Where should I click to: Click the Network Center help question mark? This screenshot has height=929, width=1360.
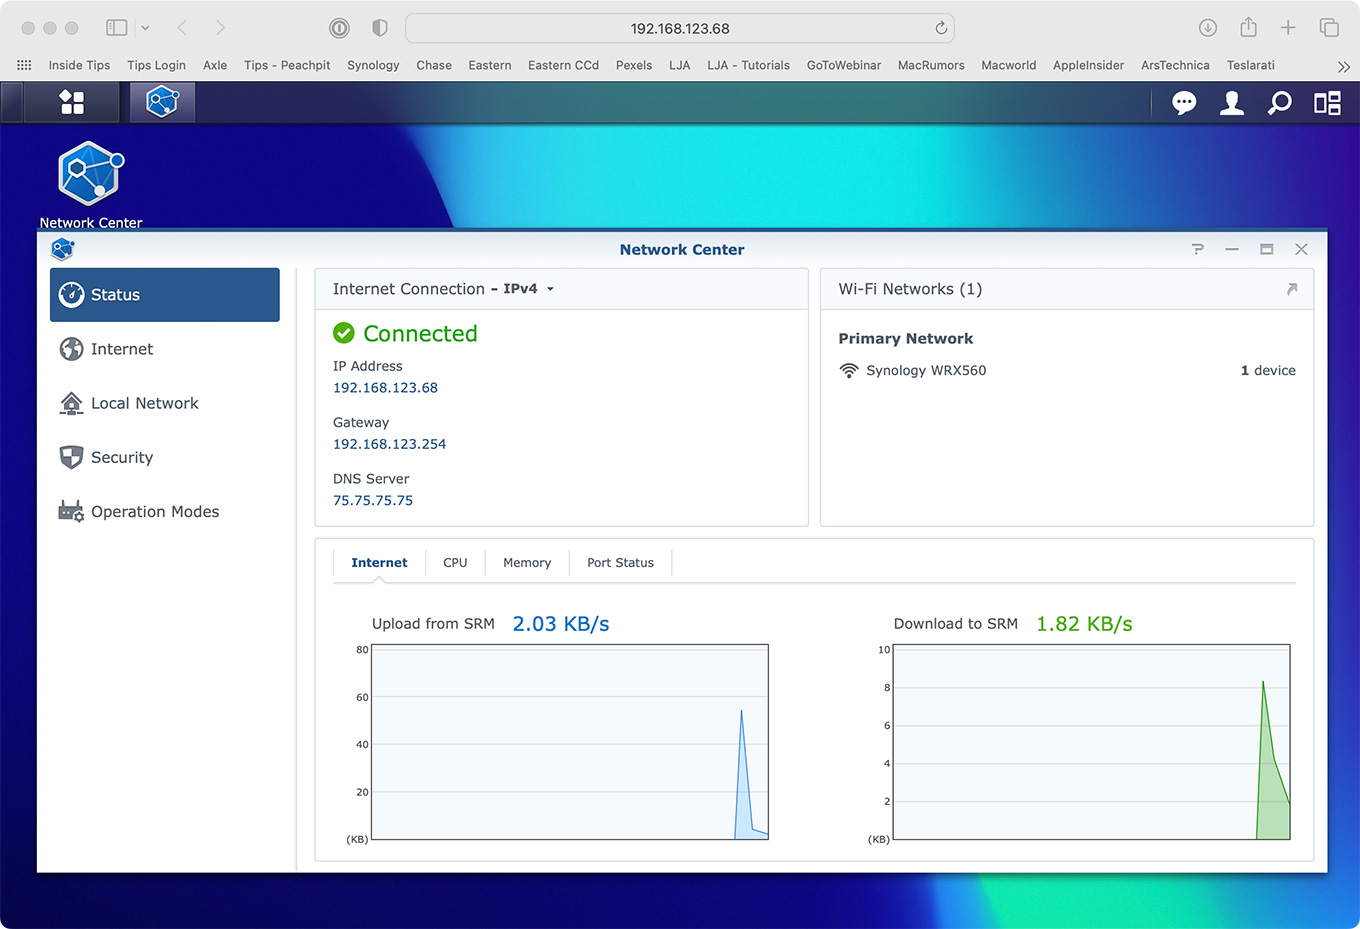coord(1197,249)
